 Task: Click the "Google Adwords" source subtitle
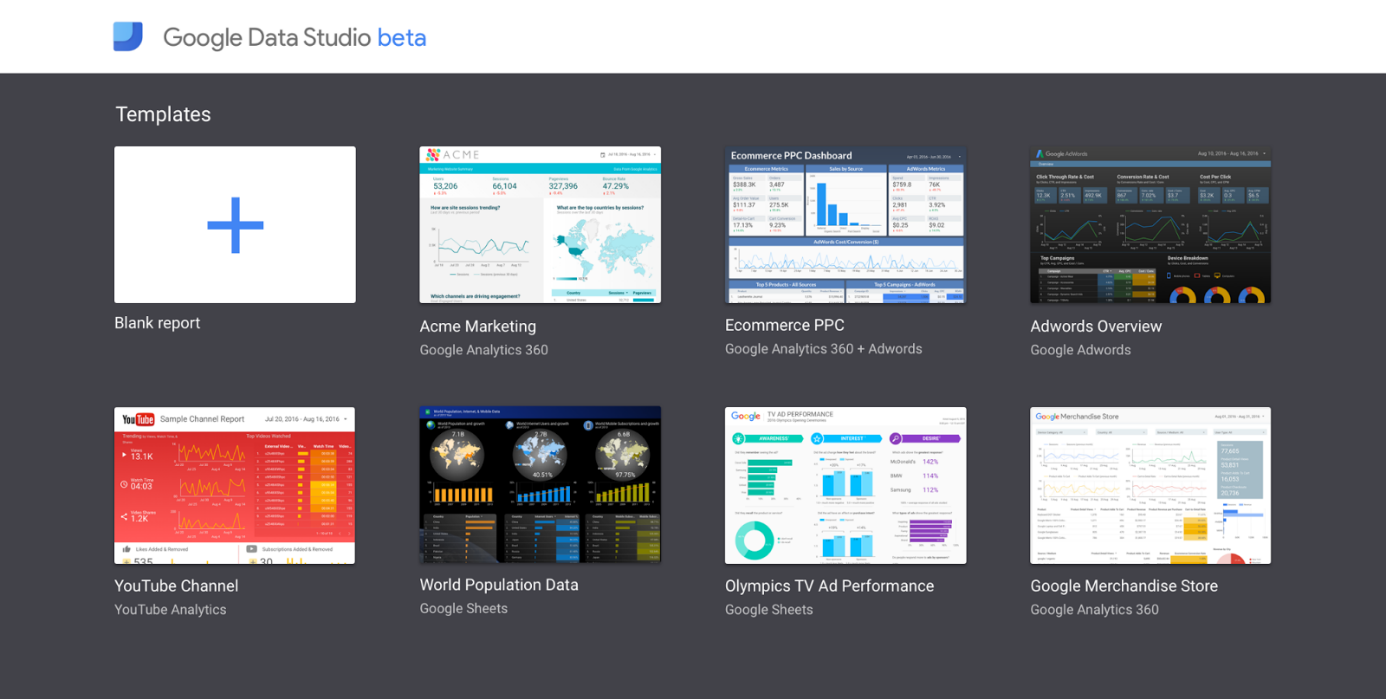click(x=1081, y=350)
